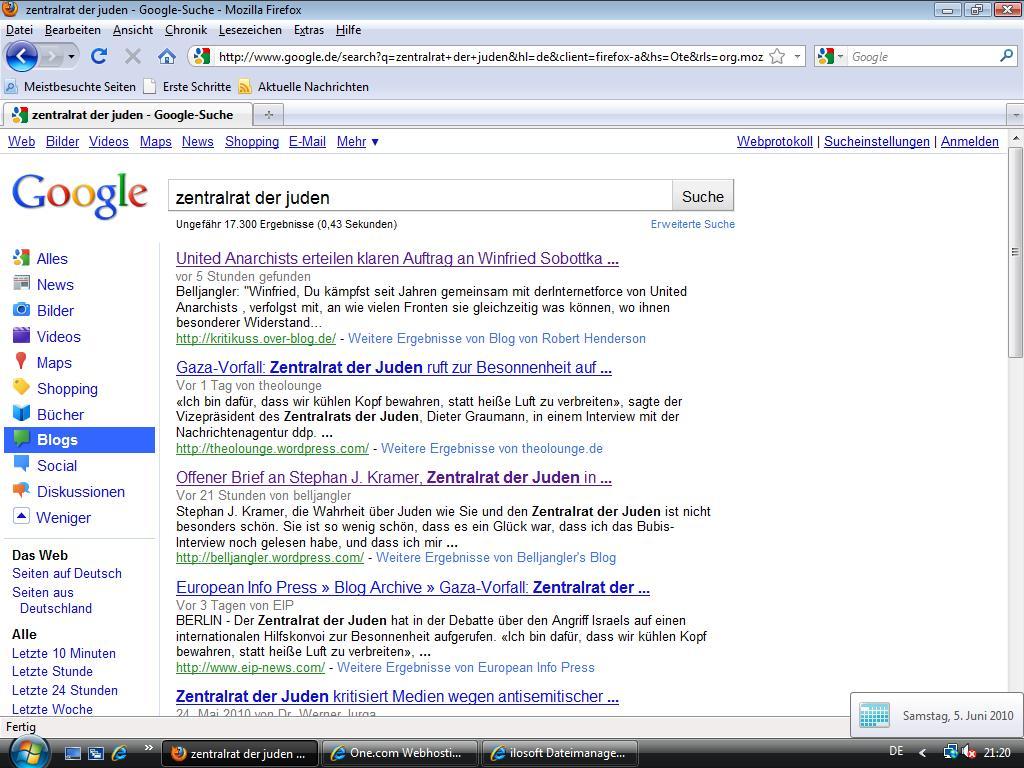Go back with the Firefox back arrow
This screenshot has height=768, width=1024.
pos(22,57)
